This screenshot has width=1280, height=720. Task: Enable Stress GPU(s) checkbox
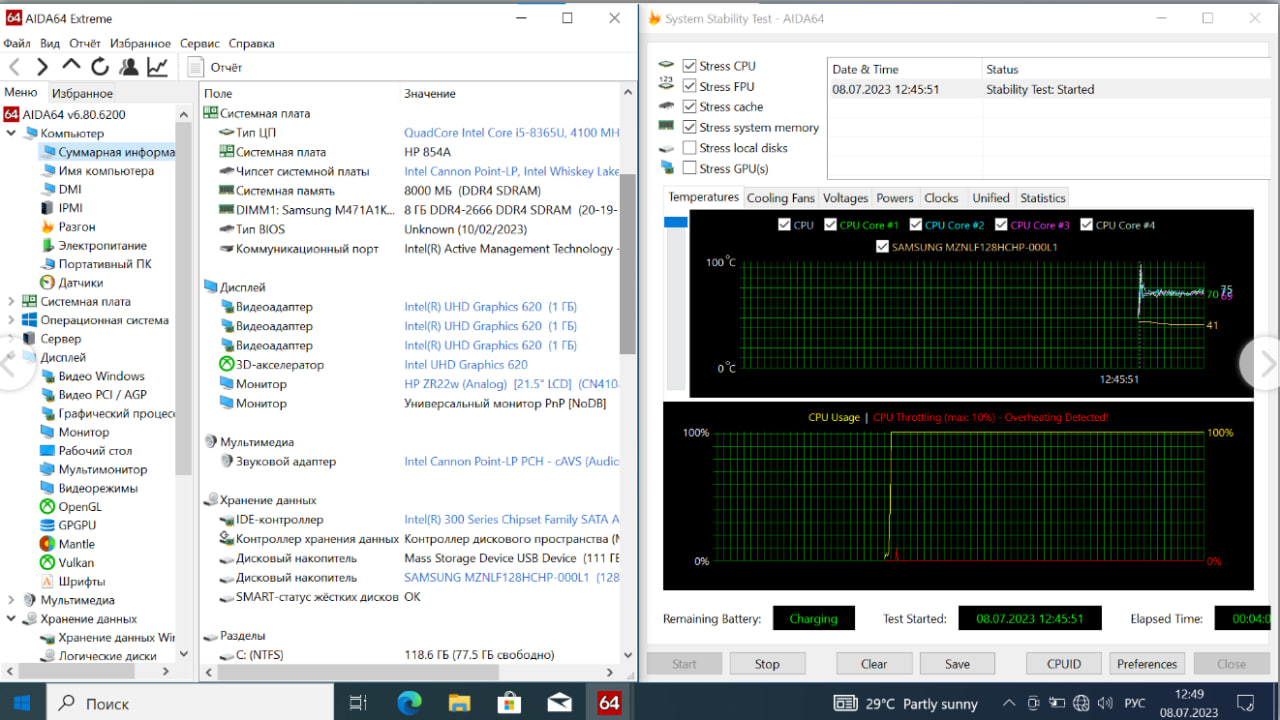690,169
